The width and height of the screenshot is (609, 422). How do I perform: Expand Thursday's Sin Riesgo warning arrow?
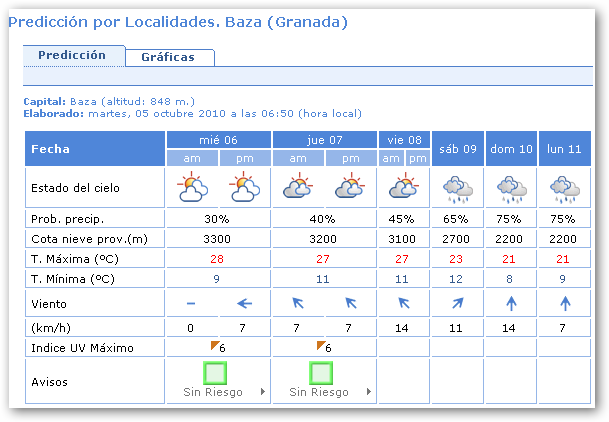click(x=369, y=392)
